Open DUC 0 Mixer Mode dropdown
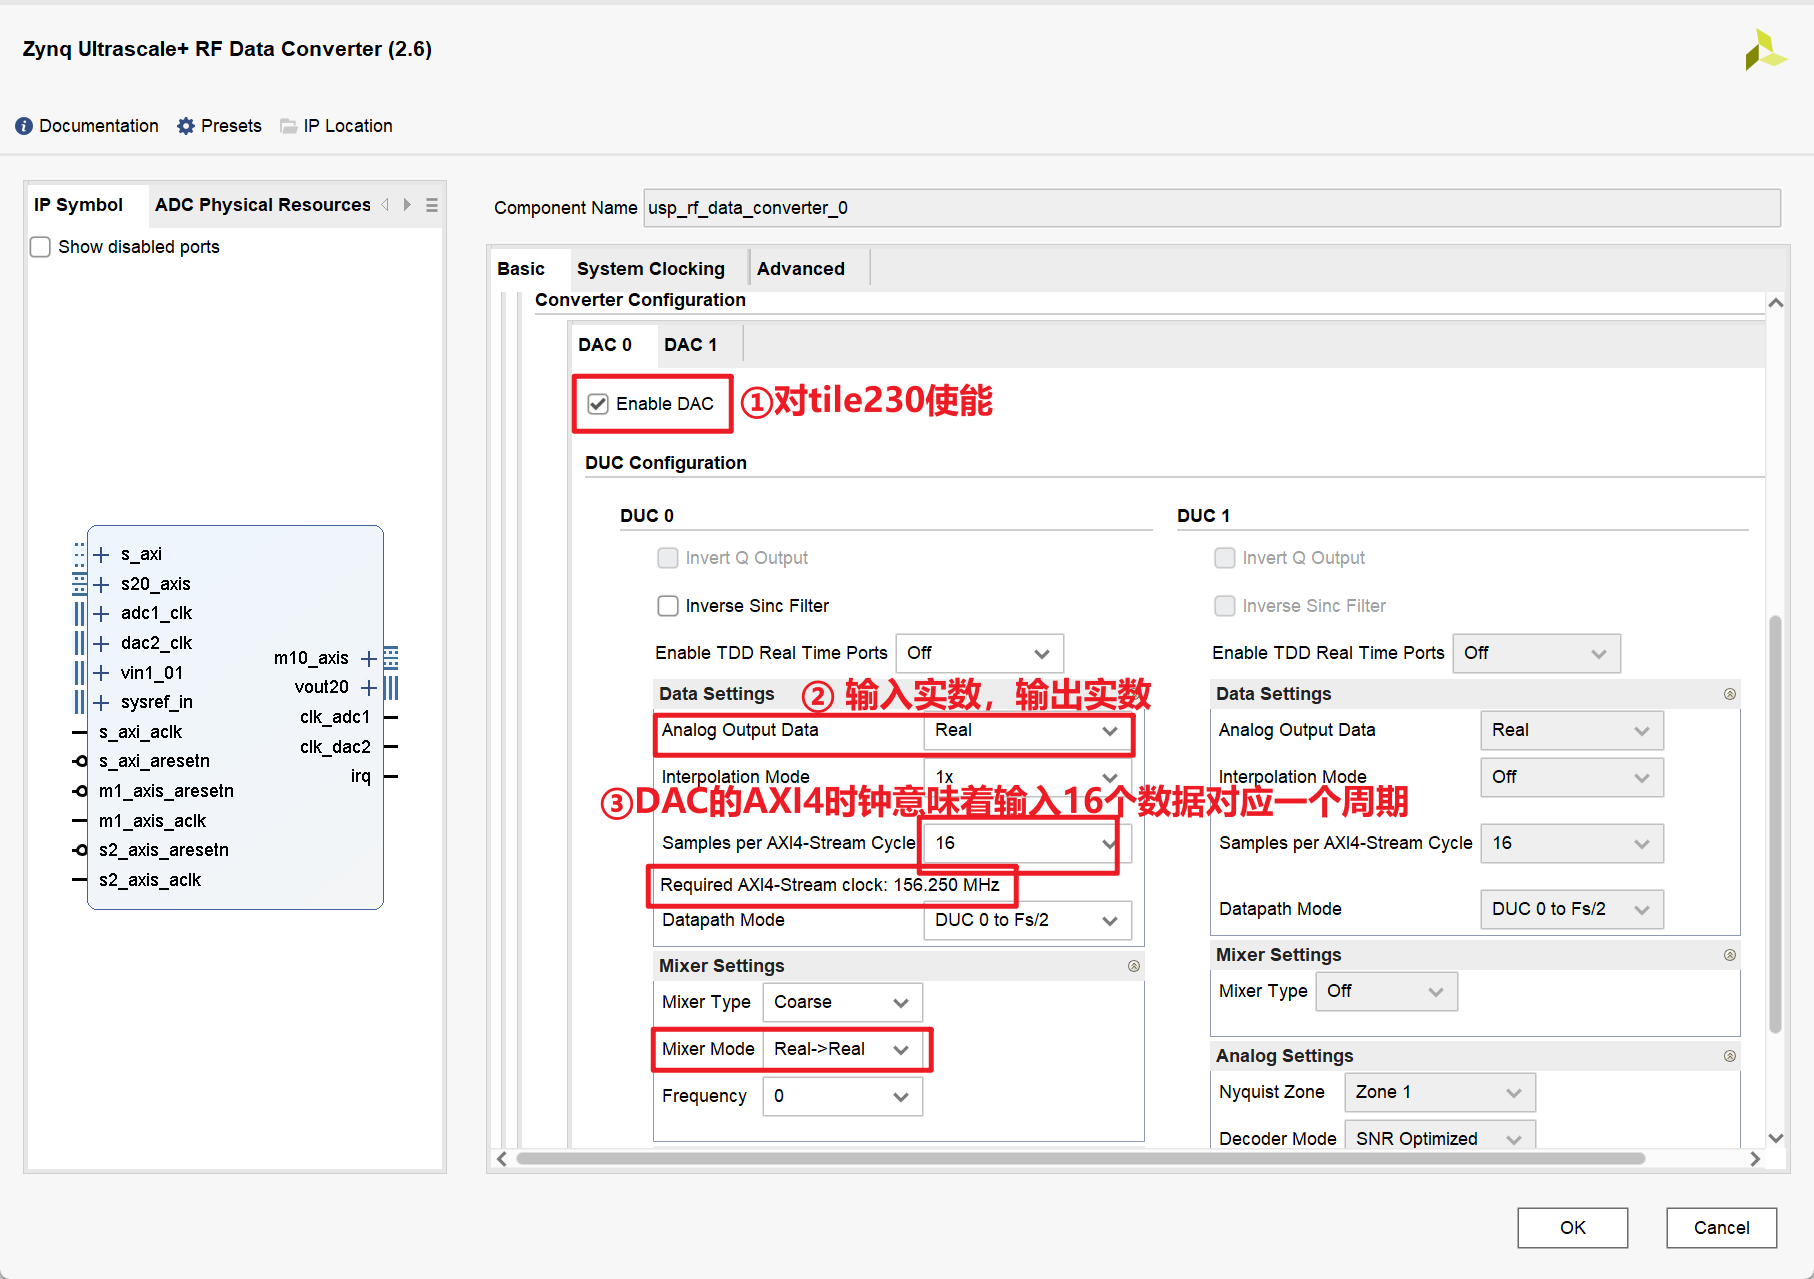1814x1279 pixels. tap(842, 1049)
